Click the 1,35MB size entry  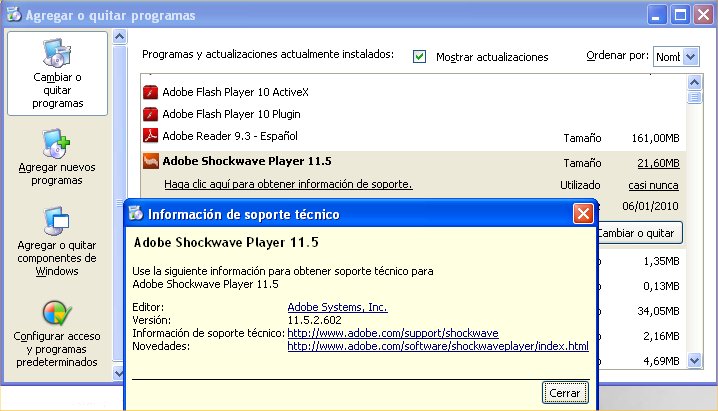pyautogui.click(x=661, y=261)
